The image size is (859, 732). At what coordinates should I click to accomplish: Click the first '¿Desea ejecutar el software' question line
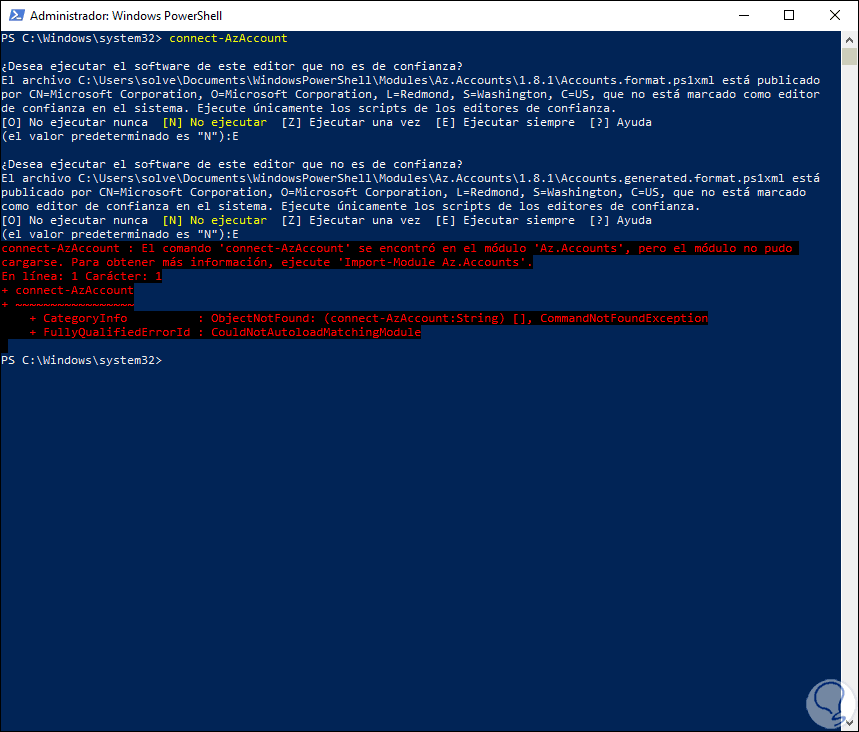(232, 66)
